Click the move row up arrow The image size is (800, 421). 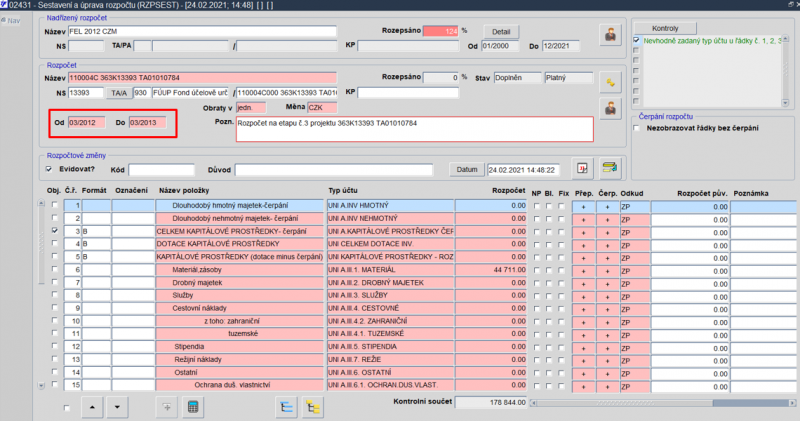click(x=92, y=407)
